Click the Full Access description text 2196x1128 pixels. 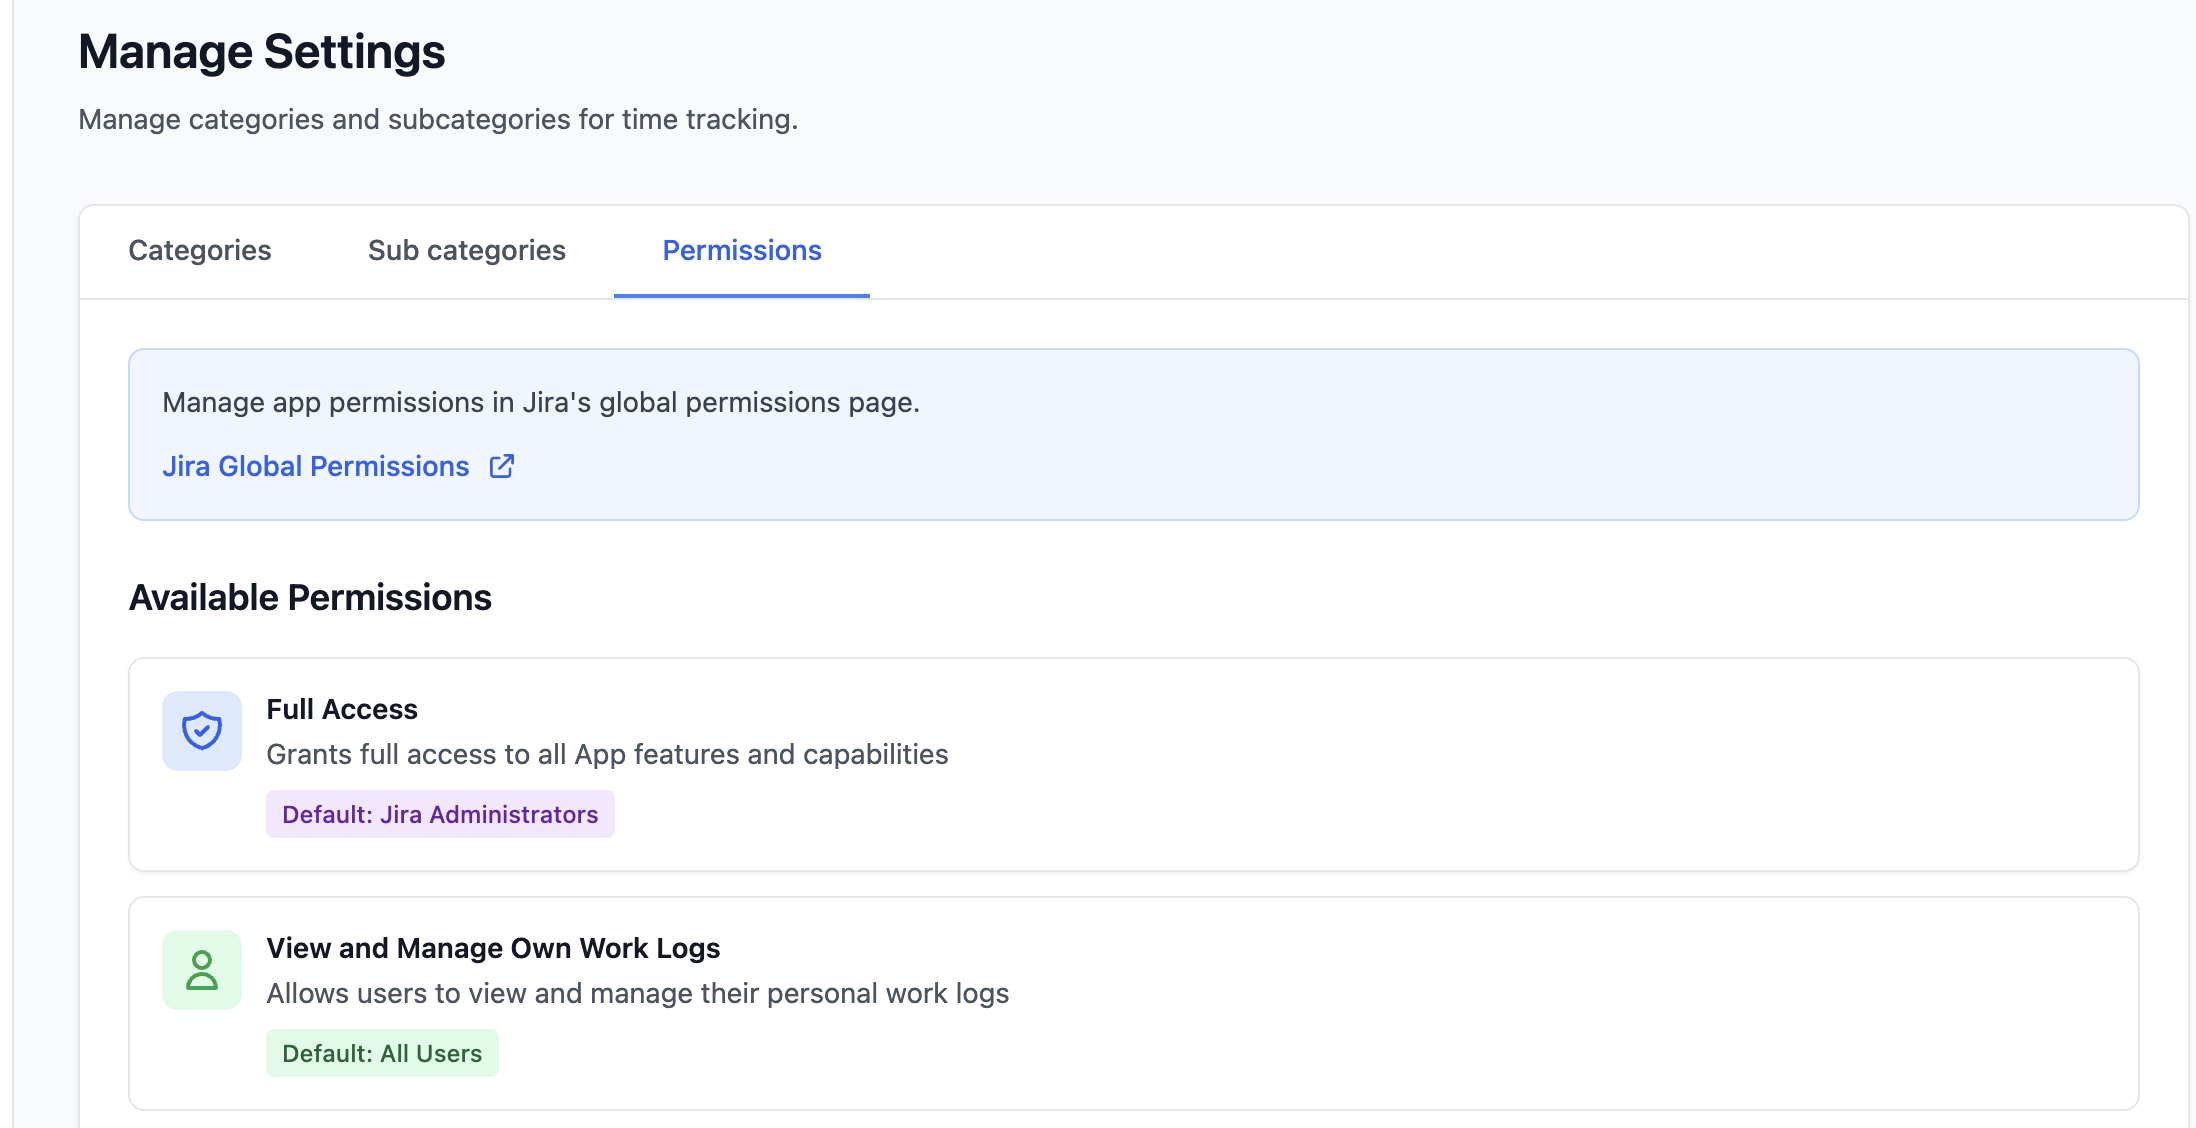606,754
